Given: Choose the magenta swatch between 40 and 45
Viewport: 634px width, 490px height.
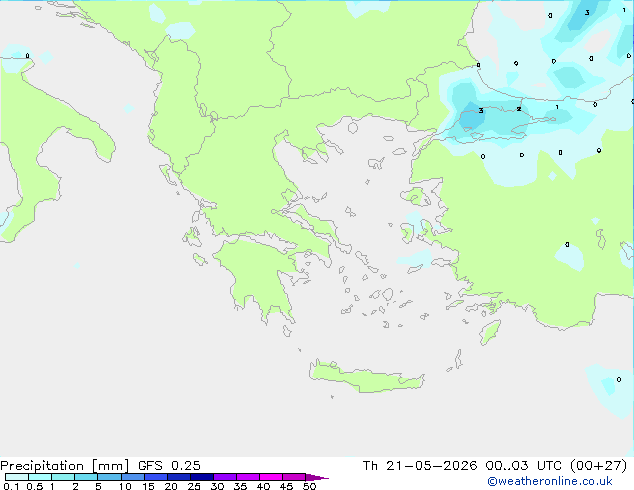Looking at the screenshot, I should point(271,477).
